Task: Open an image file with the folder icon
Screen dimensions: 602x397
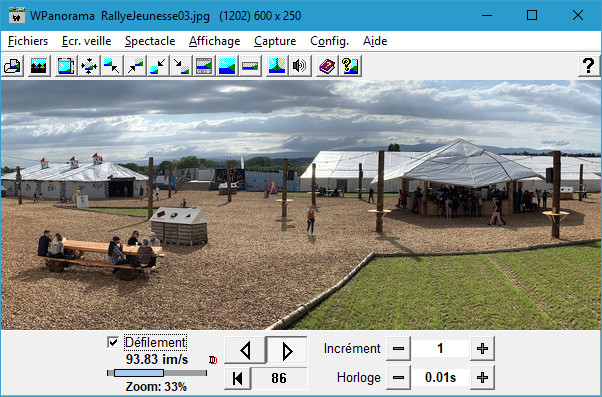Action: tap(12, 66)
